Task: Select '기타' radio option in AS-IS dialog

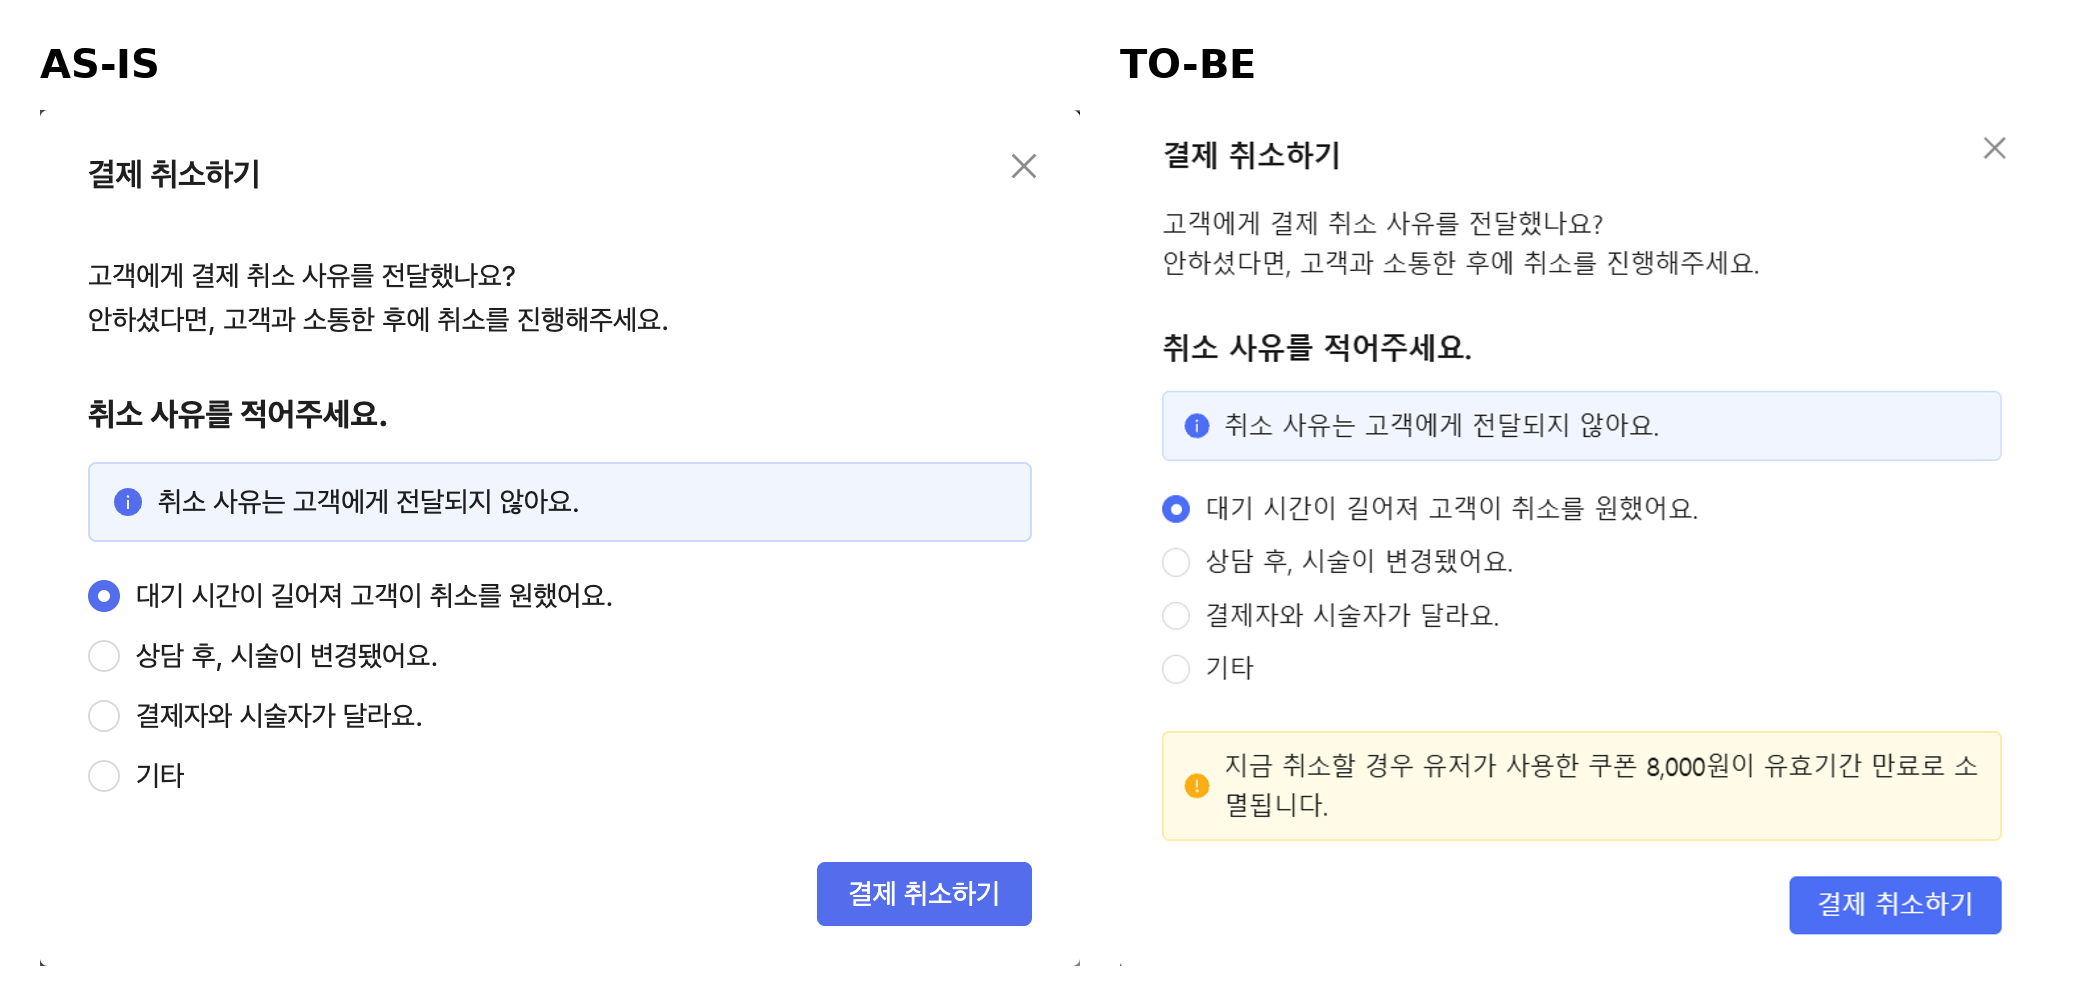Action: pyautogui.click(x=104, y=776)
